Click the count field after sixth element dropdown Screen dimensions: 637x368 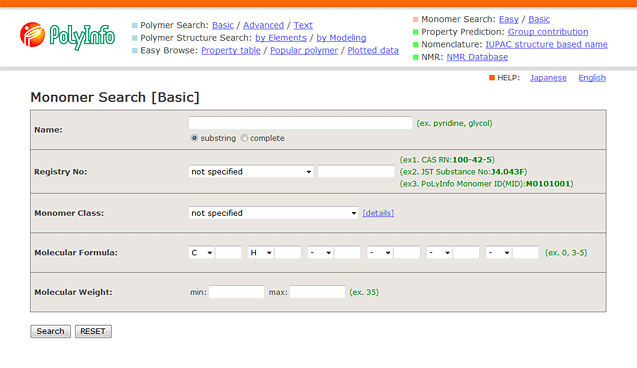pos(526,253)
